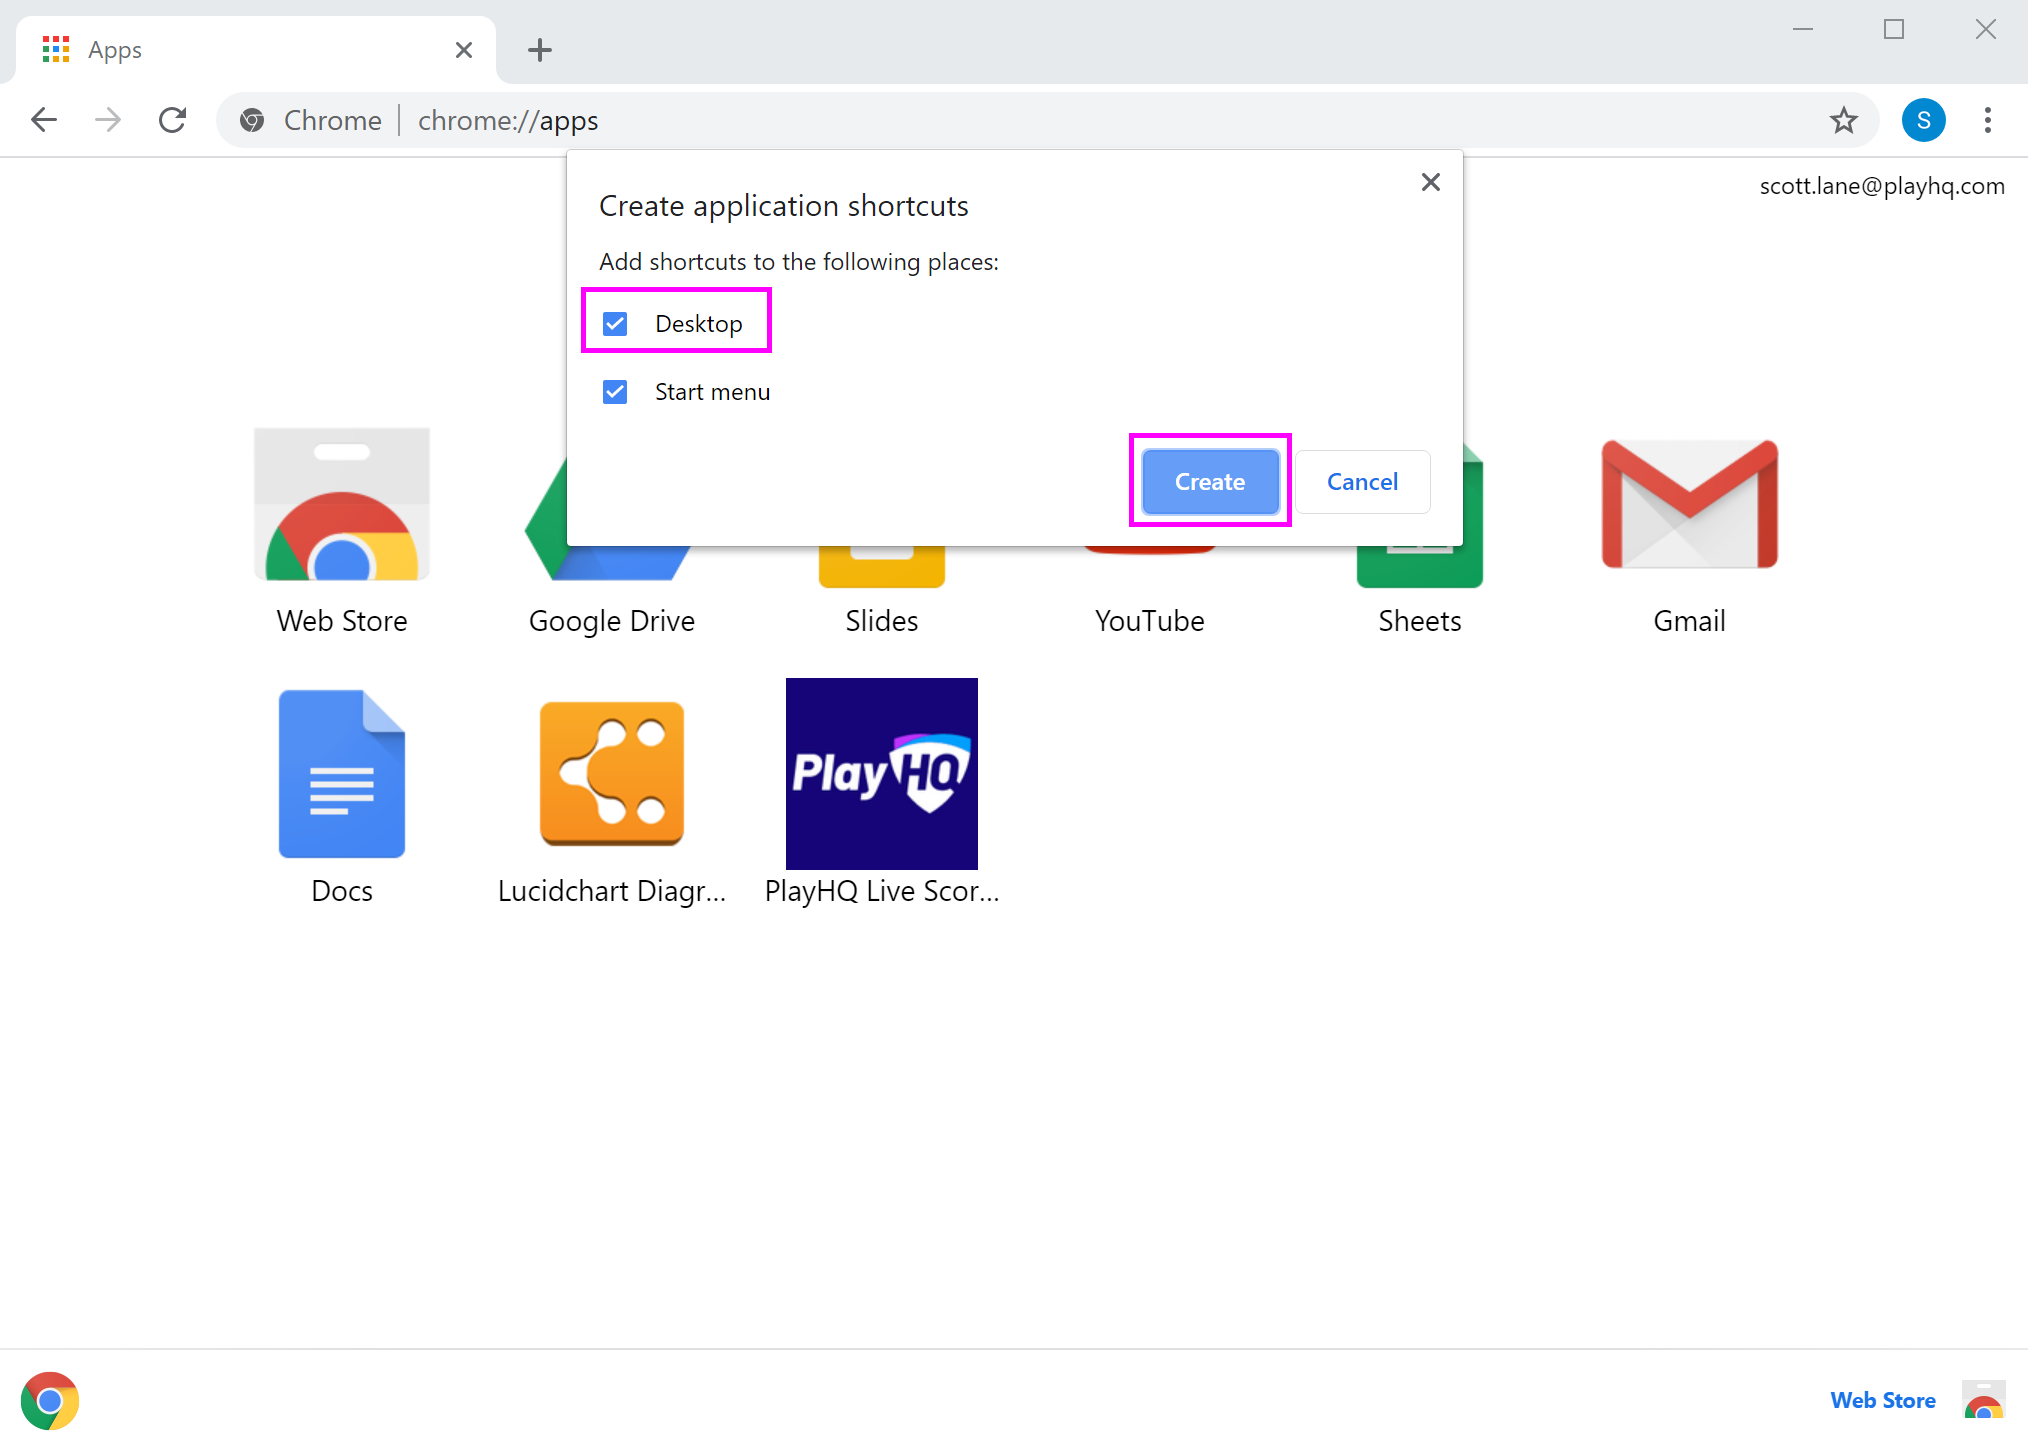The width and height of the screenshot is (2028, 1442).
Task: Open a new tab
Action: (540, 50)
